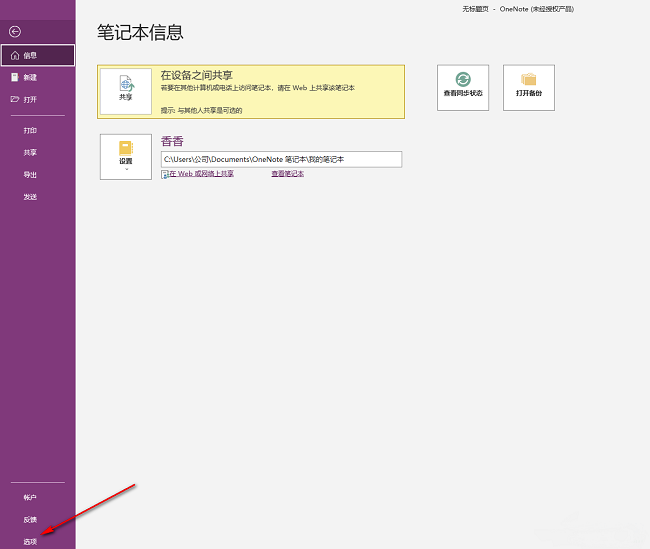The image size is (650, 549).
Task: Go to 发送 (Send) in the sidebar
Action: (x=30, y=196)
